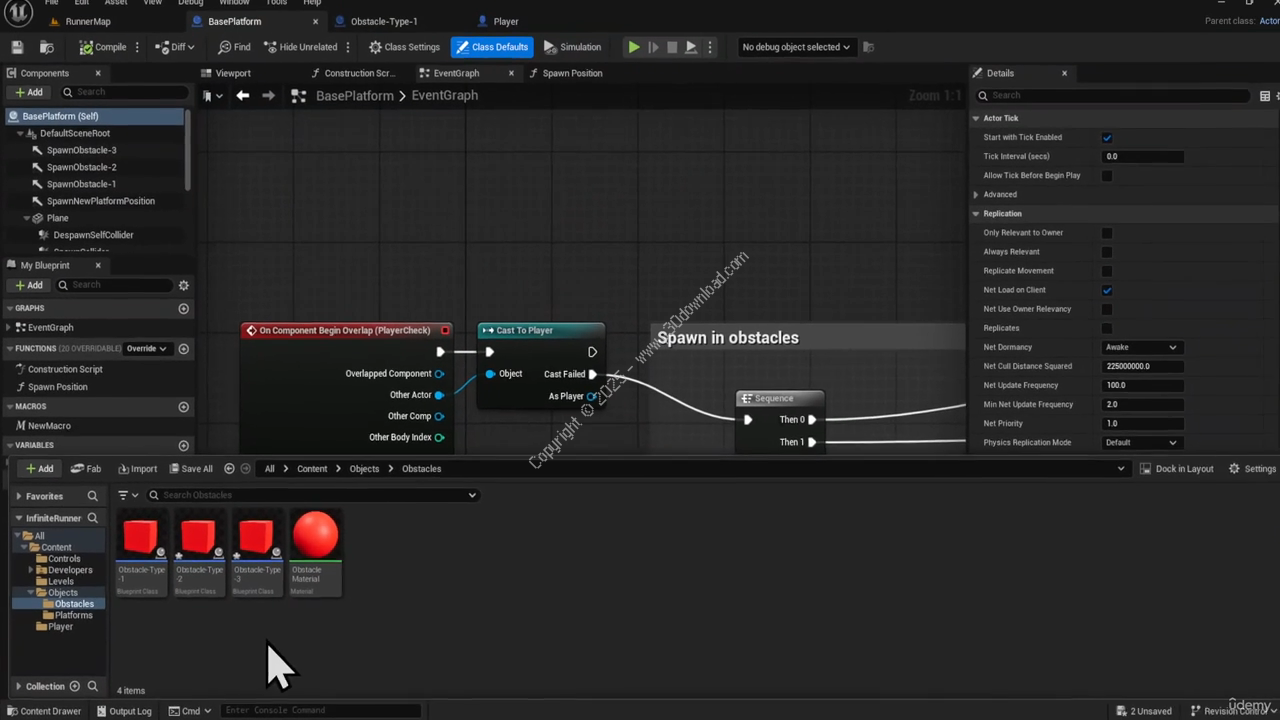This screenshot has width=1280, height=720.
Task: Collapse the Replication section
Action: (976, 214)
